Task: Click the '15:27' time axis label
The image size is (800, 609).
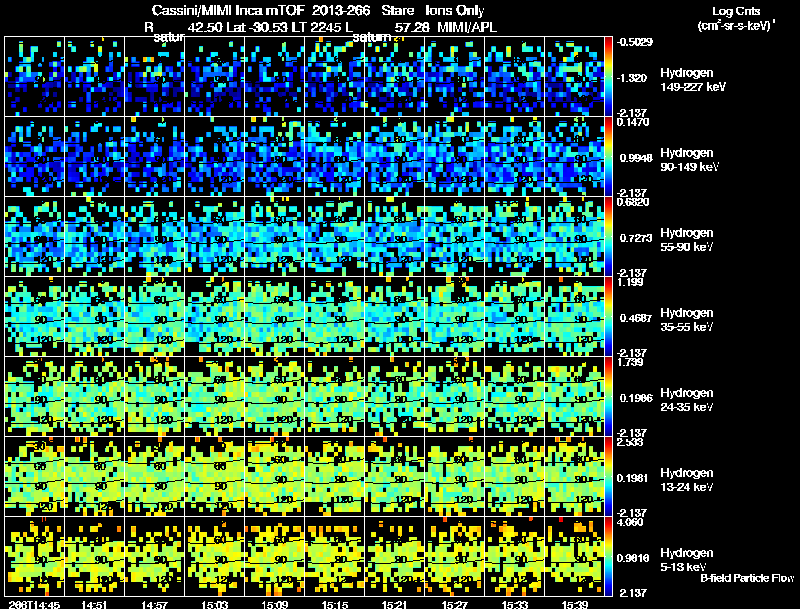Action: (x=455, y=605)
